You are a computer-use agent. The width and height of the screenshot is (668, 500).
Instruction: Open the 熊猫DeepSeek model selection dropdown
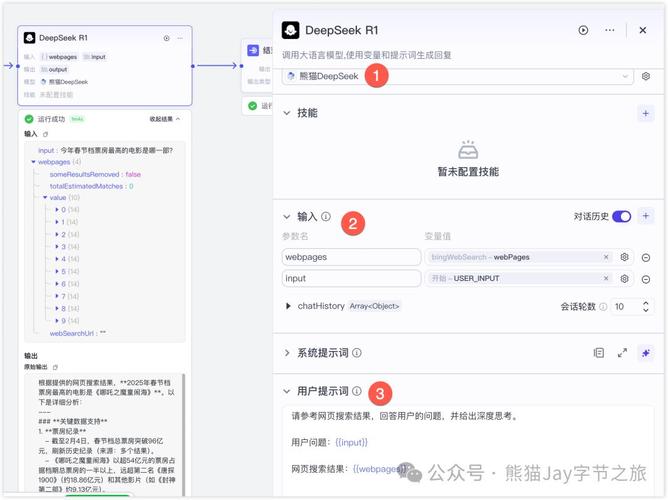pos(458,76)
